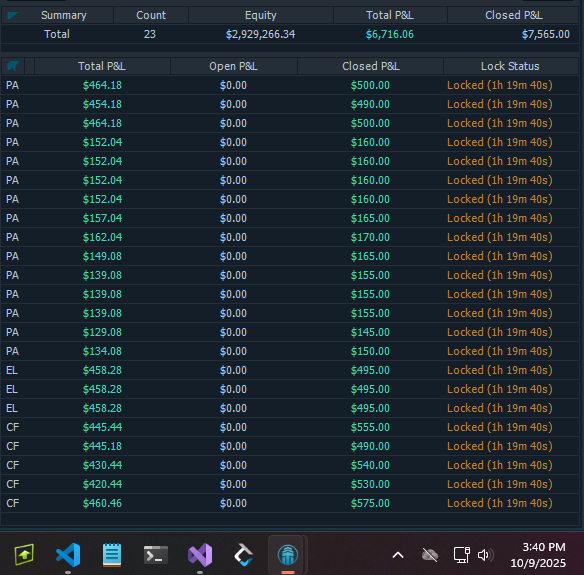Sort by the Equity column header
584x575 pixels.
(261, 15)
